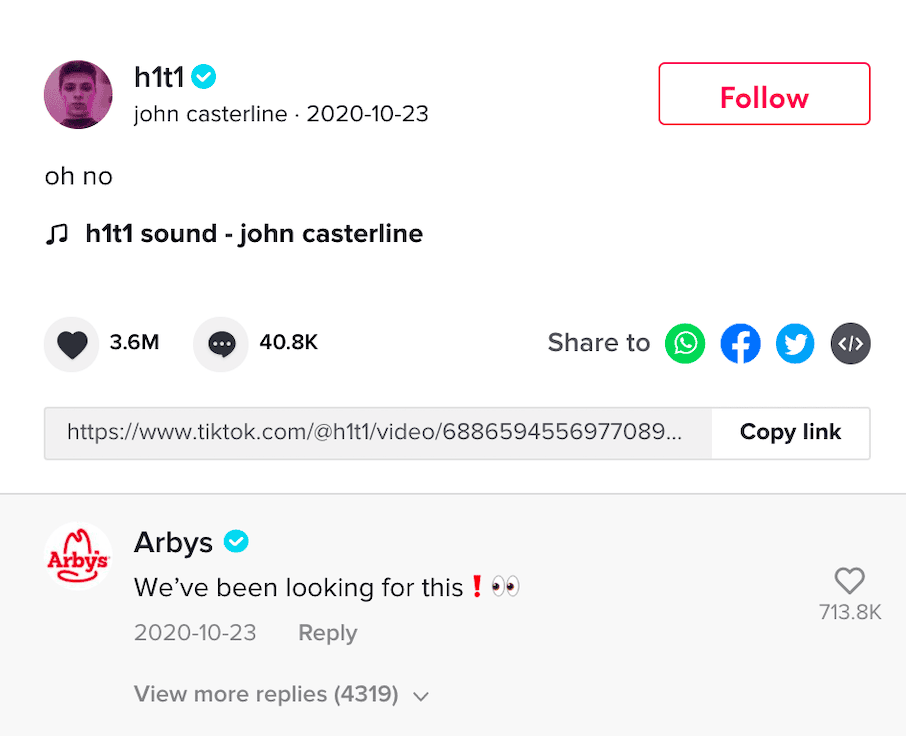Reply to the Arbys comment
906x736 pixels.
pos(327,633)
